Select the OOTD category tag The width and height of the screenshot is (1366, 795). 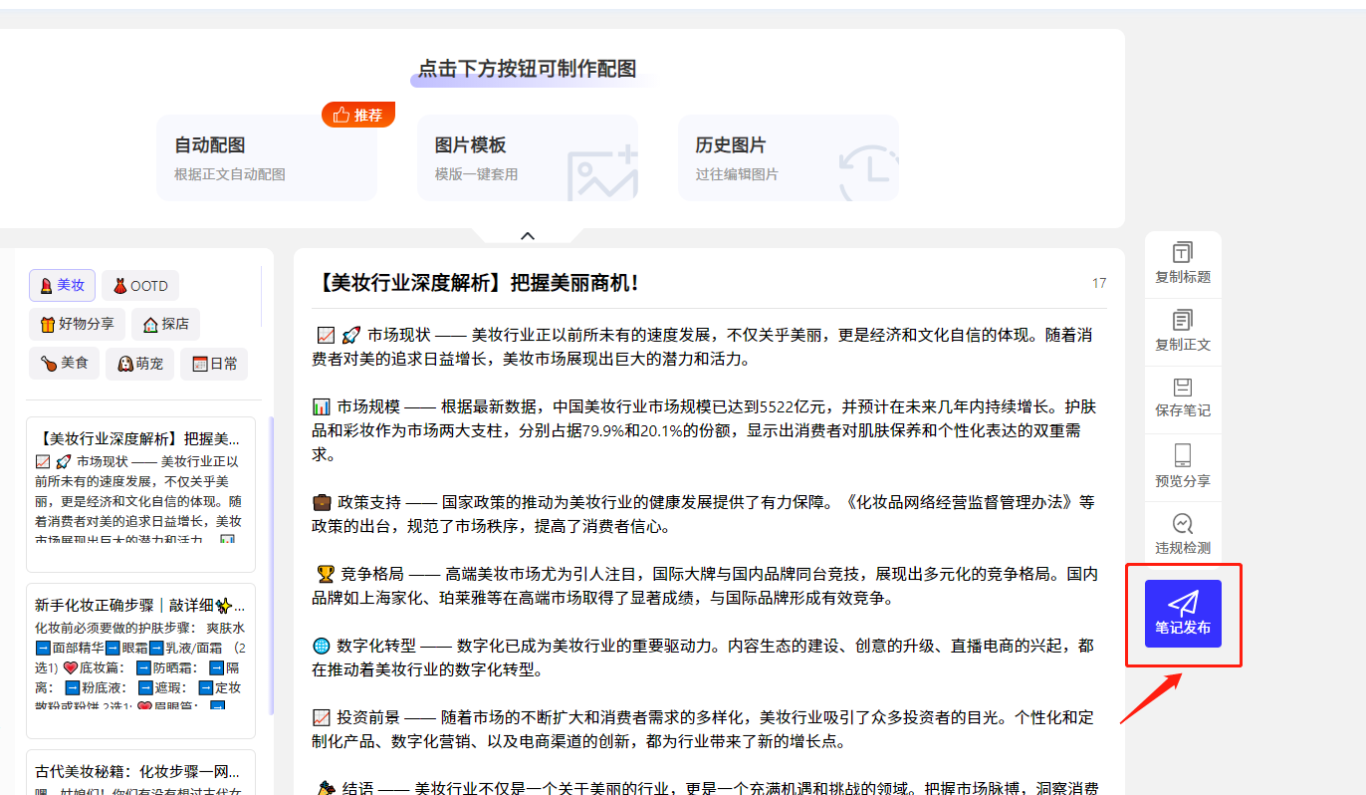140,286
